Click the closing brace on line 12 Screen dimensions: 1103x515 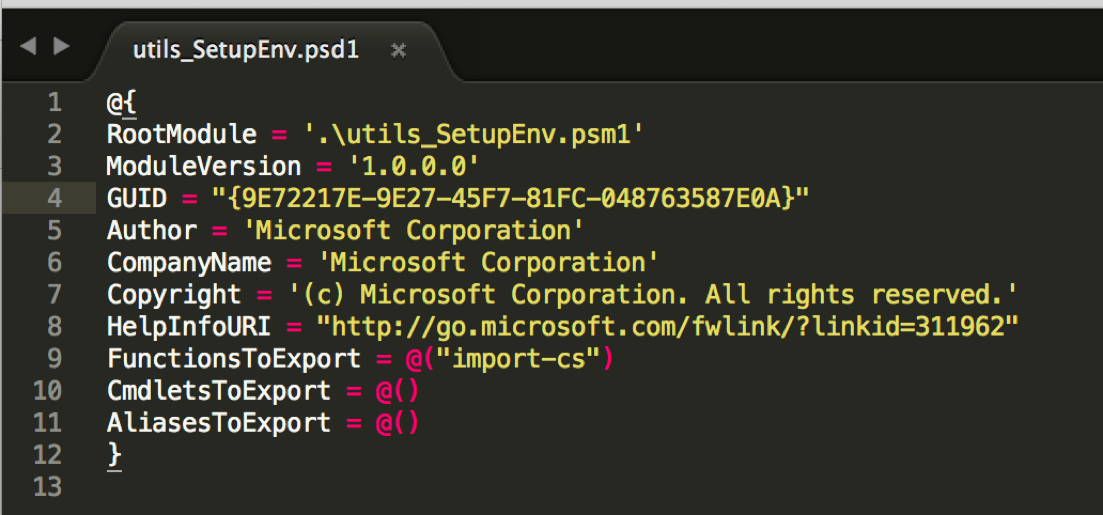(x=114, y=455)
